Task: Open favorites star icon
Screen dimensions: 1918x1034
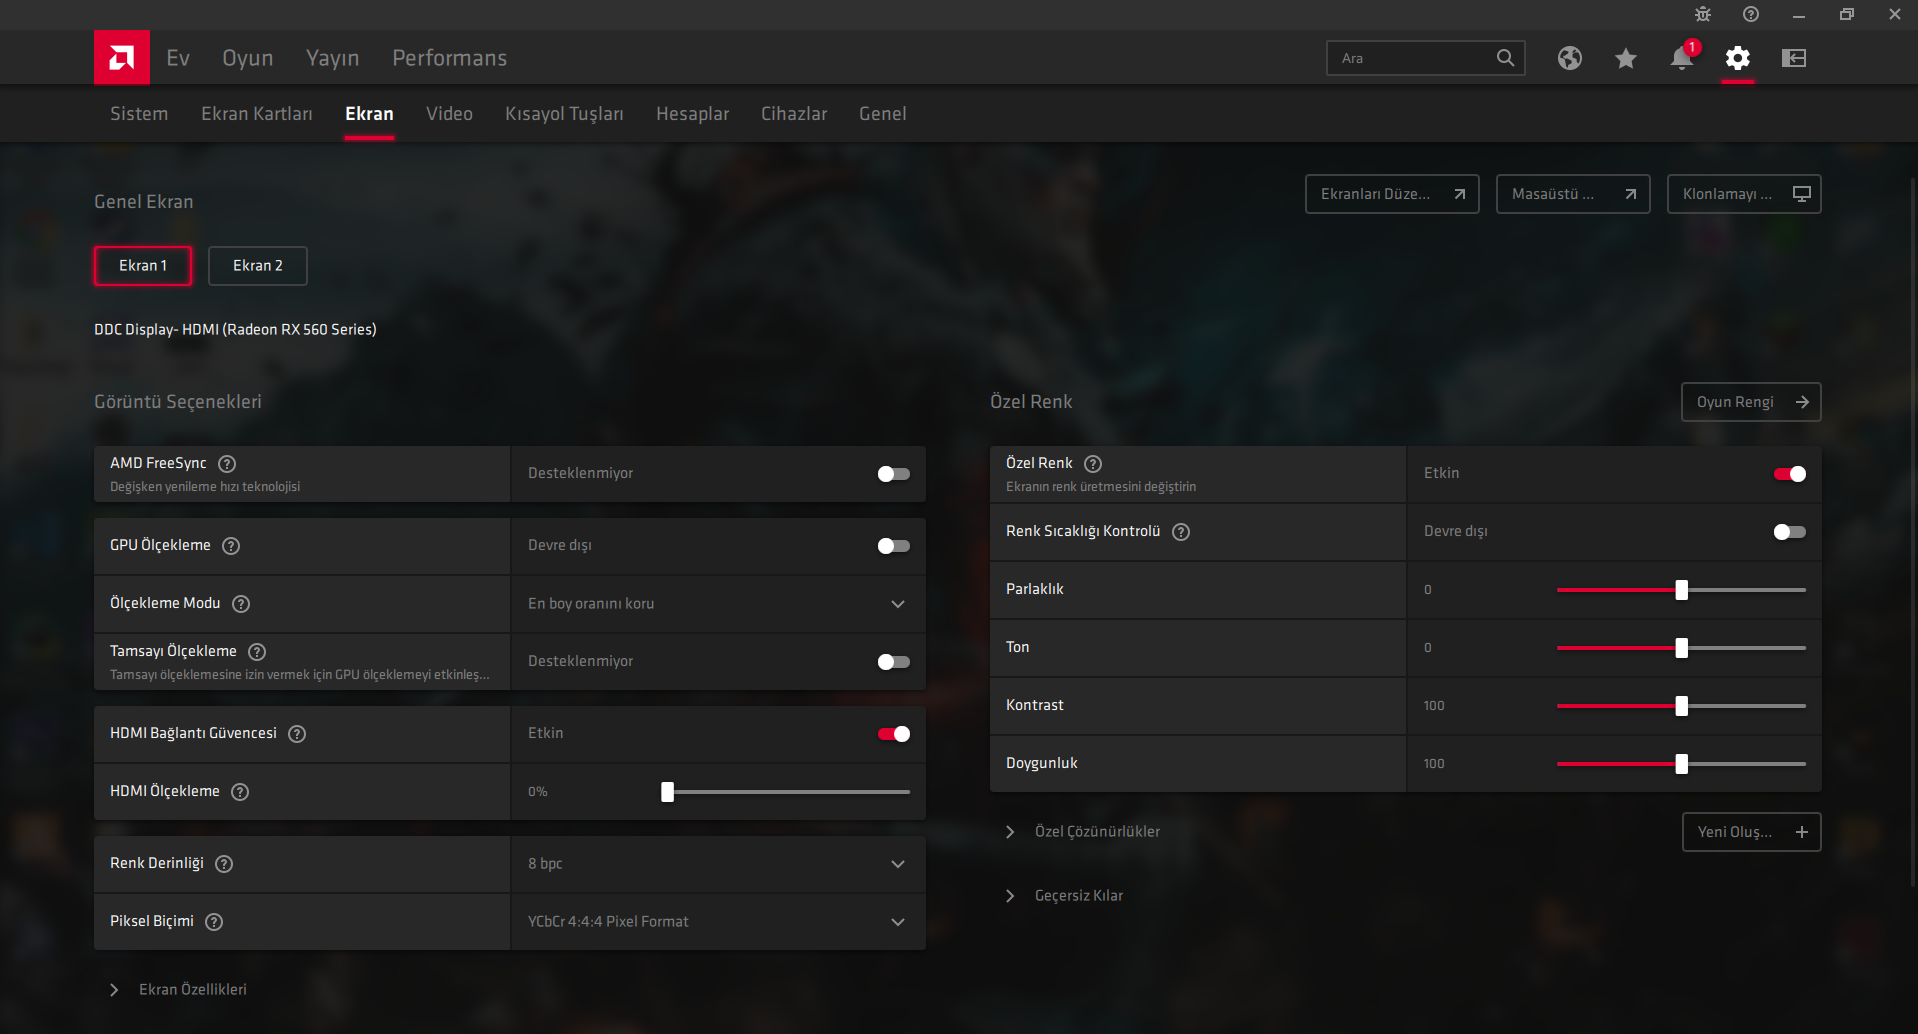Action: coord(1625,58)
